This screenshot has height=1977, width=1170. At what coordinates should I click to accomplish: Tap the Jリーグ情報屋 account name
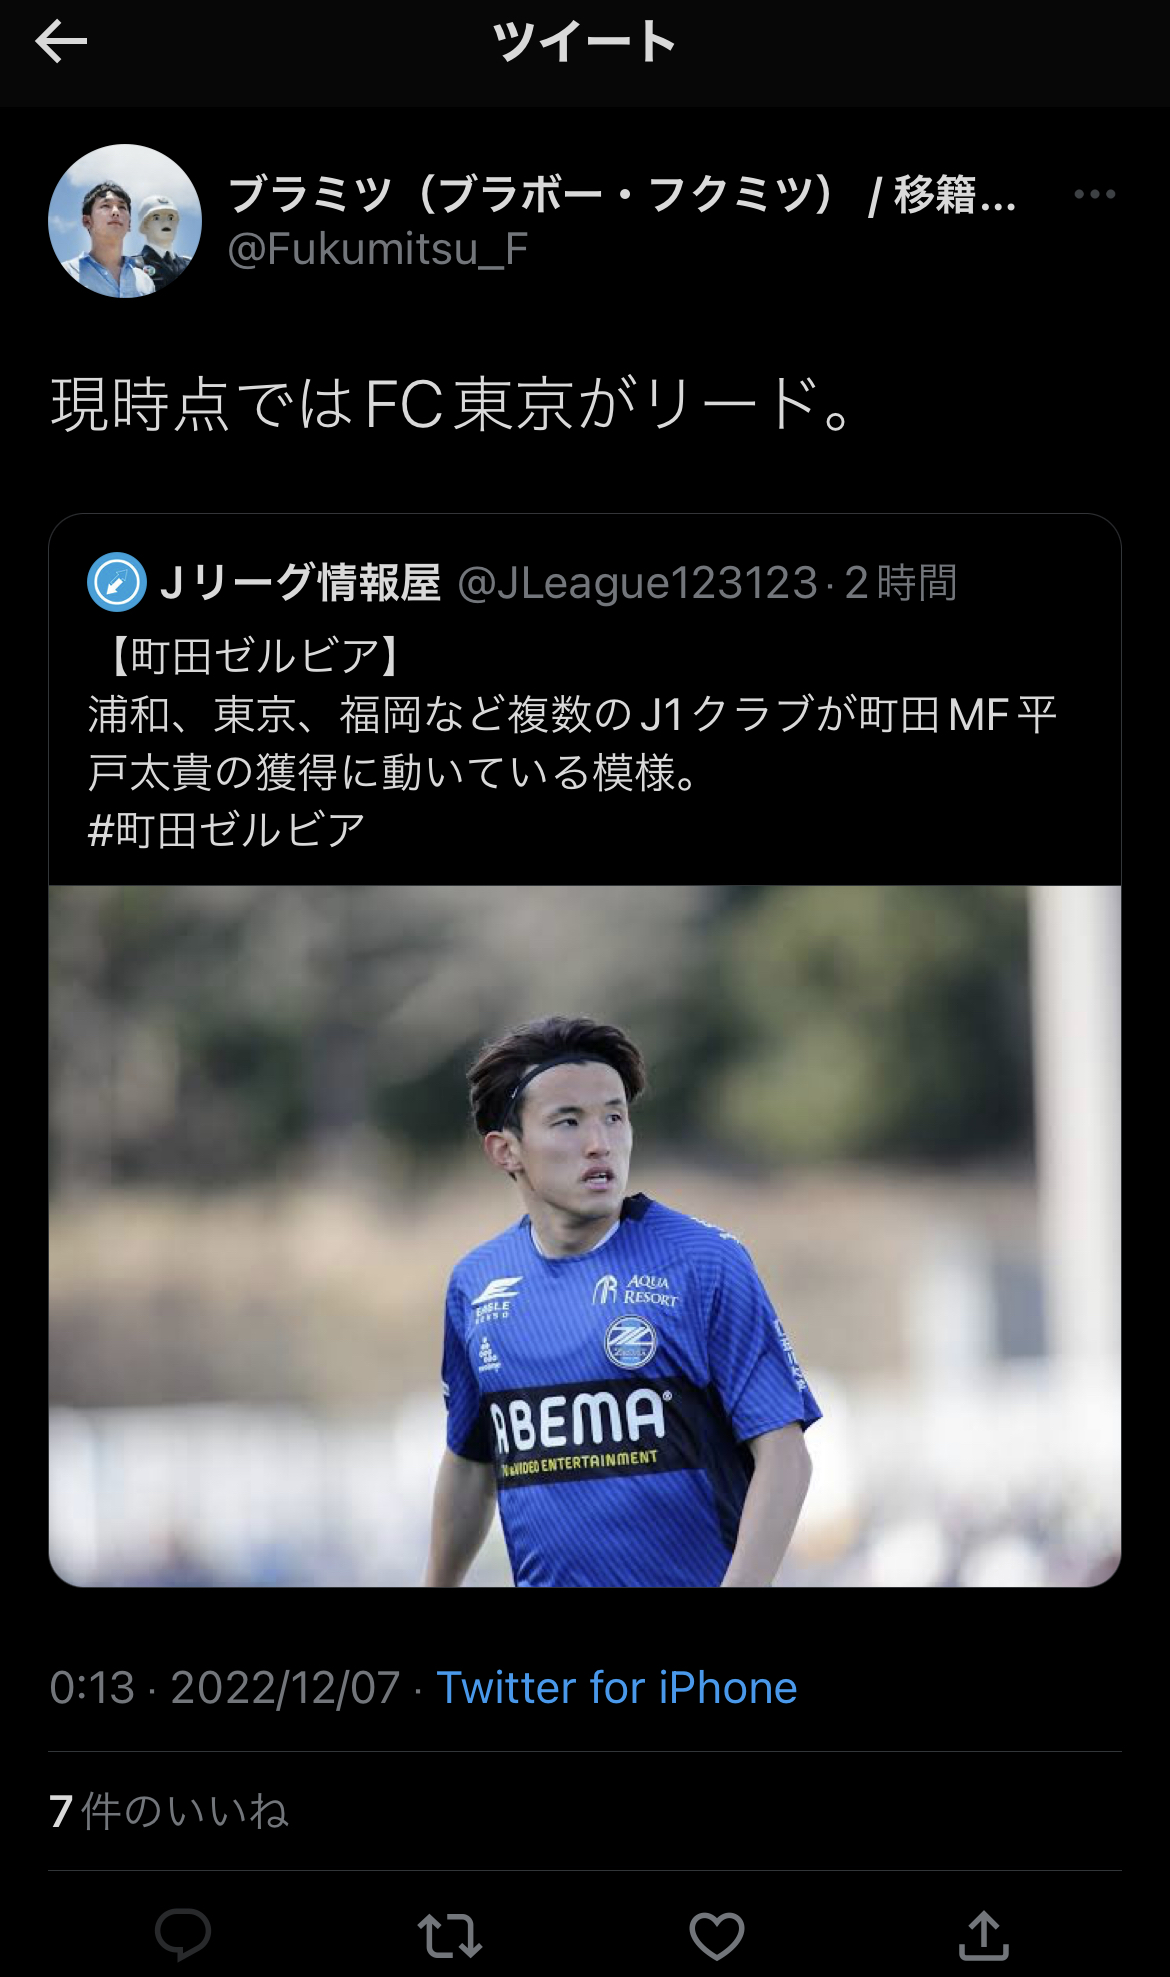300,582
